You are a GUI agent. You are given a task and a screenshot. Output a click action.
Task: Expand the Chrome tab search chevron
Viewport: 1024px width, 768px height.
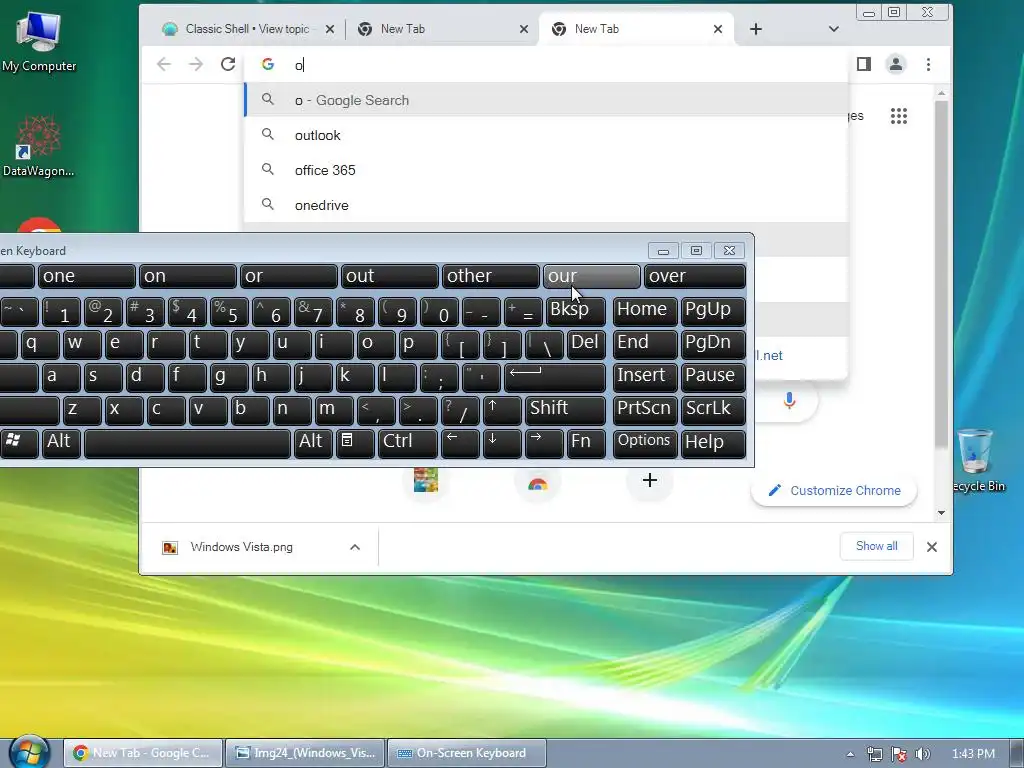(833, 29)
